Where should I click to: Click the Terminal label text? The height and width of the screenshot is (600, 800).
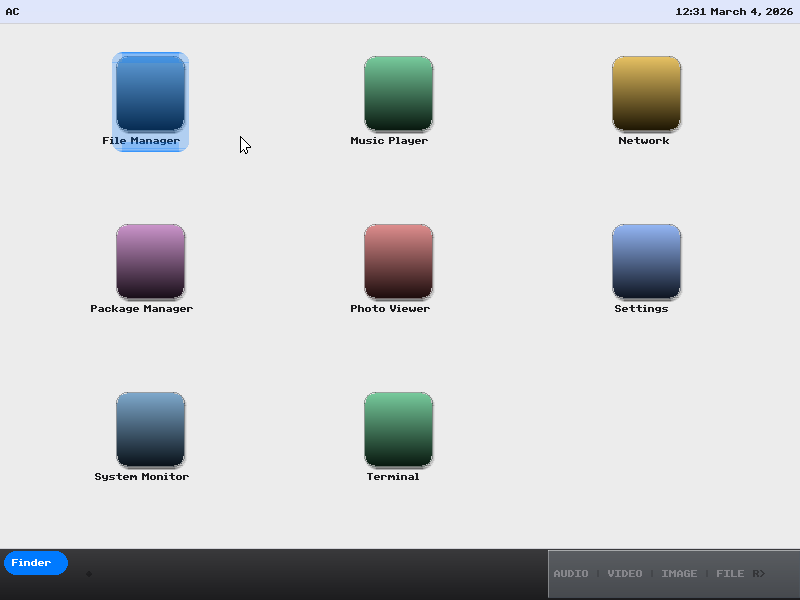394,476
